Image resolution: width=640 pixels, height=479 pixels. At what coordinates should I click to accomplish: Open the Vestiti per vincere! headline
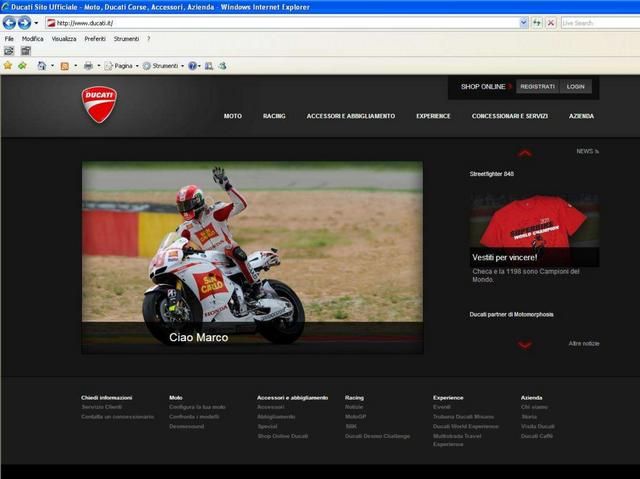(x=504, y=257)
